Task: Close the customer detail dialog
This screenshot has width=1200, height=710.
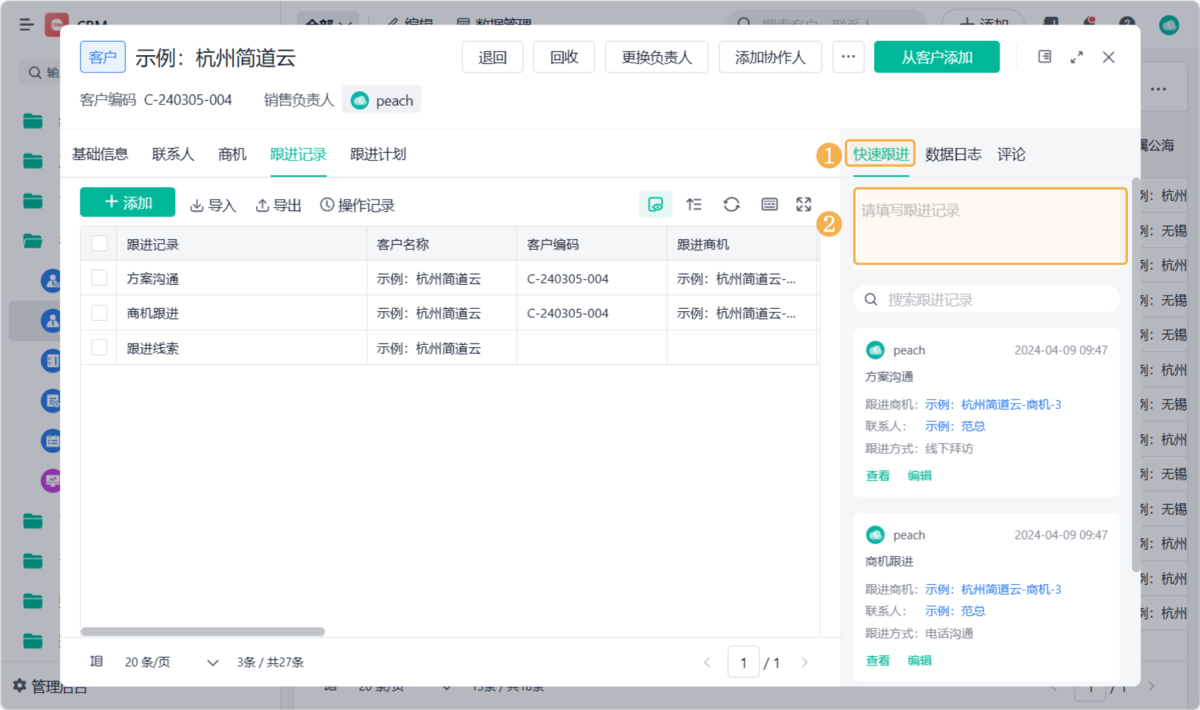Action: (1109, 57)
